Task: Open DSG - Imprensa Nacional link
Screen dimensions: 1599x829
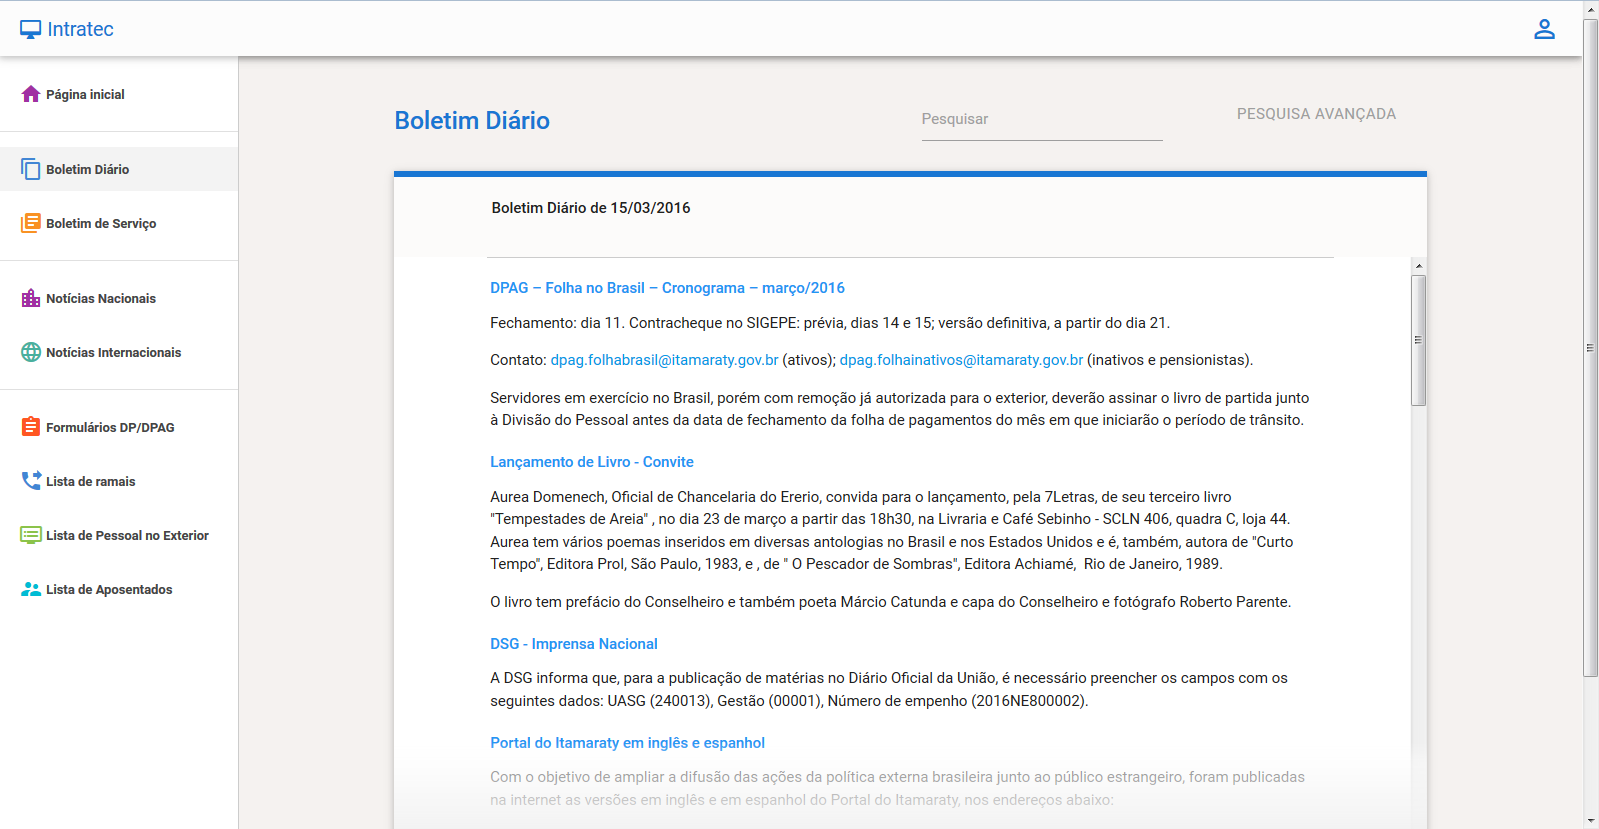Action: coord(573,644)
